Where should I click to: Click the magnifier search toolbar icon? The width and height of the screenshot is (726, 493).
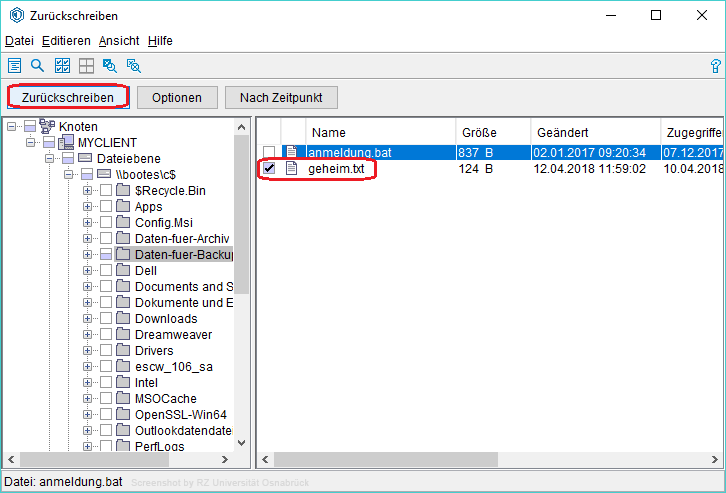coord(38,66)
